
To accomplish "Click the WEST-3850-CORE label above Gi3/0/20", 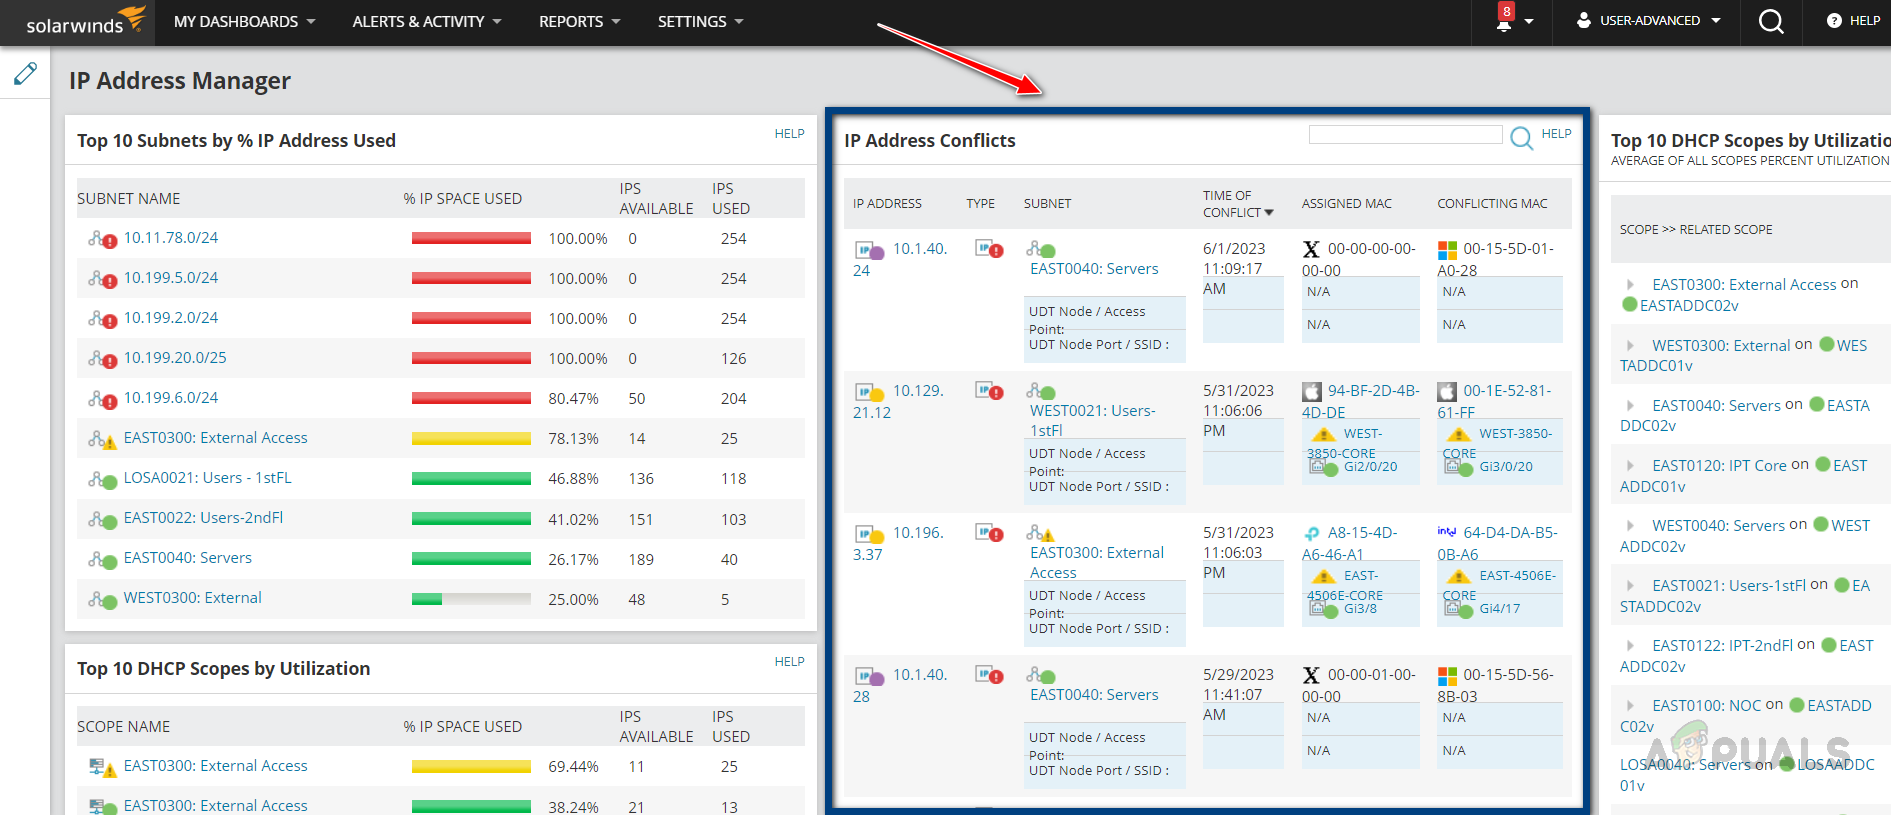I will (1497, 444).
